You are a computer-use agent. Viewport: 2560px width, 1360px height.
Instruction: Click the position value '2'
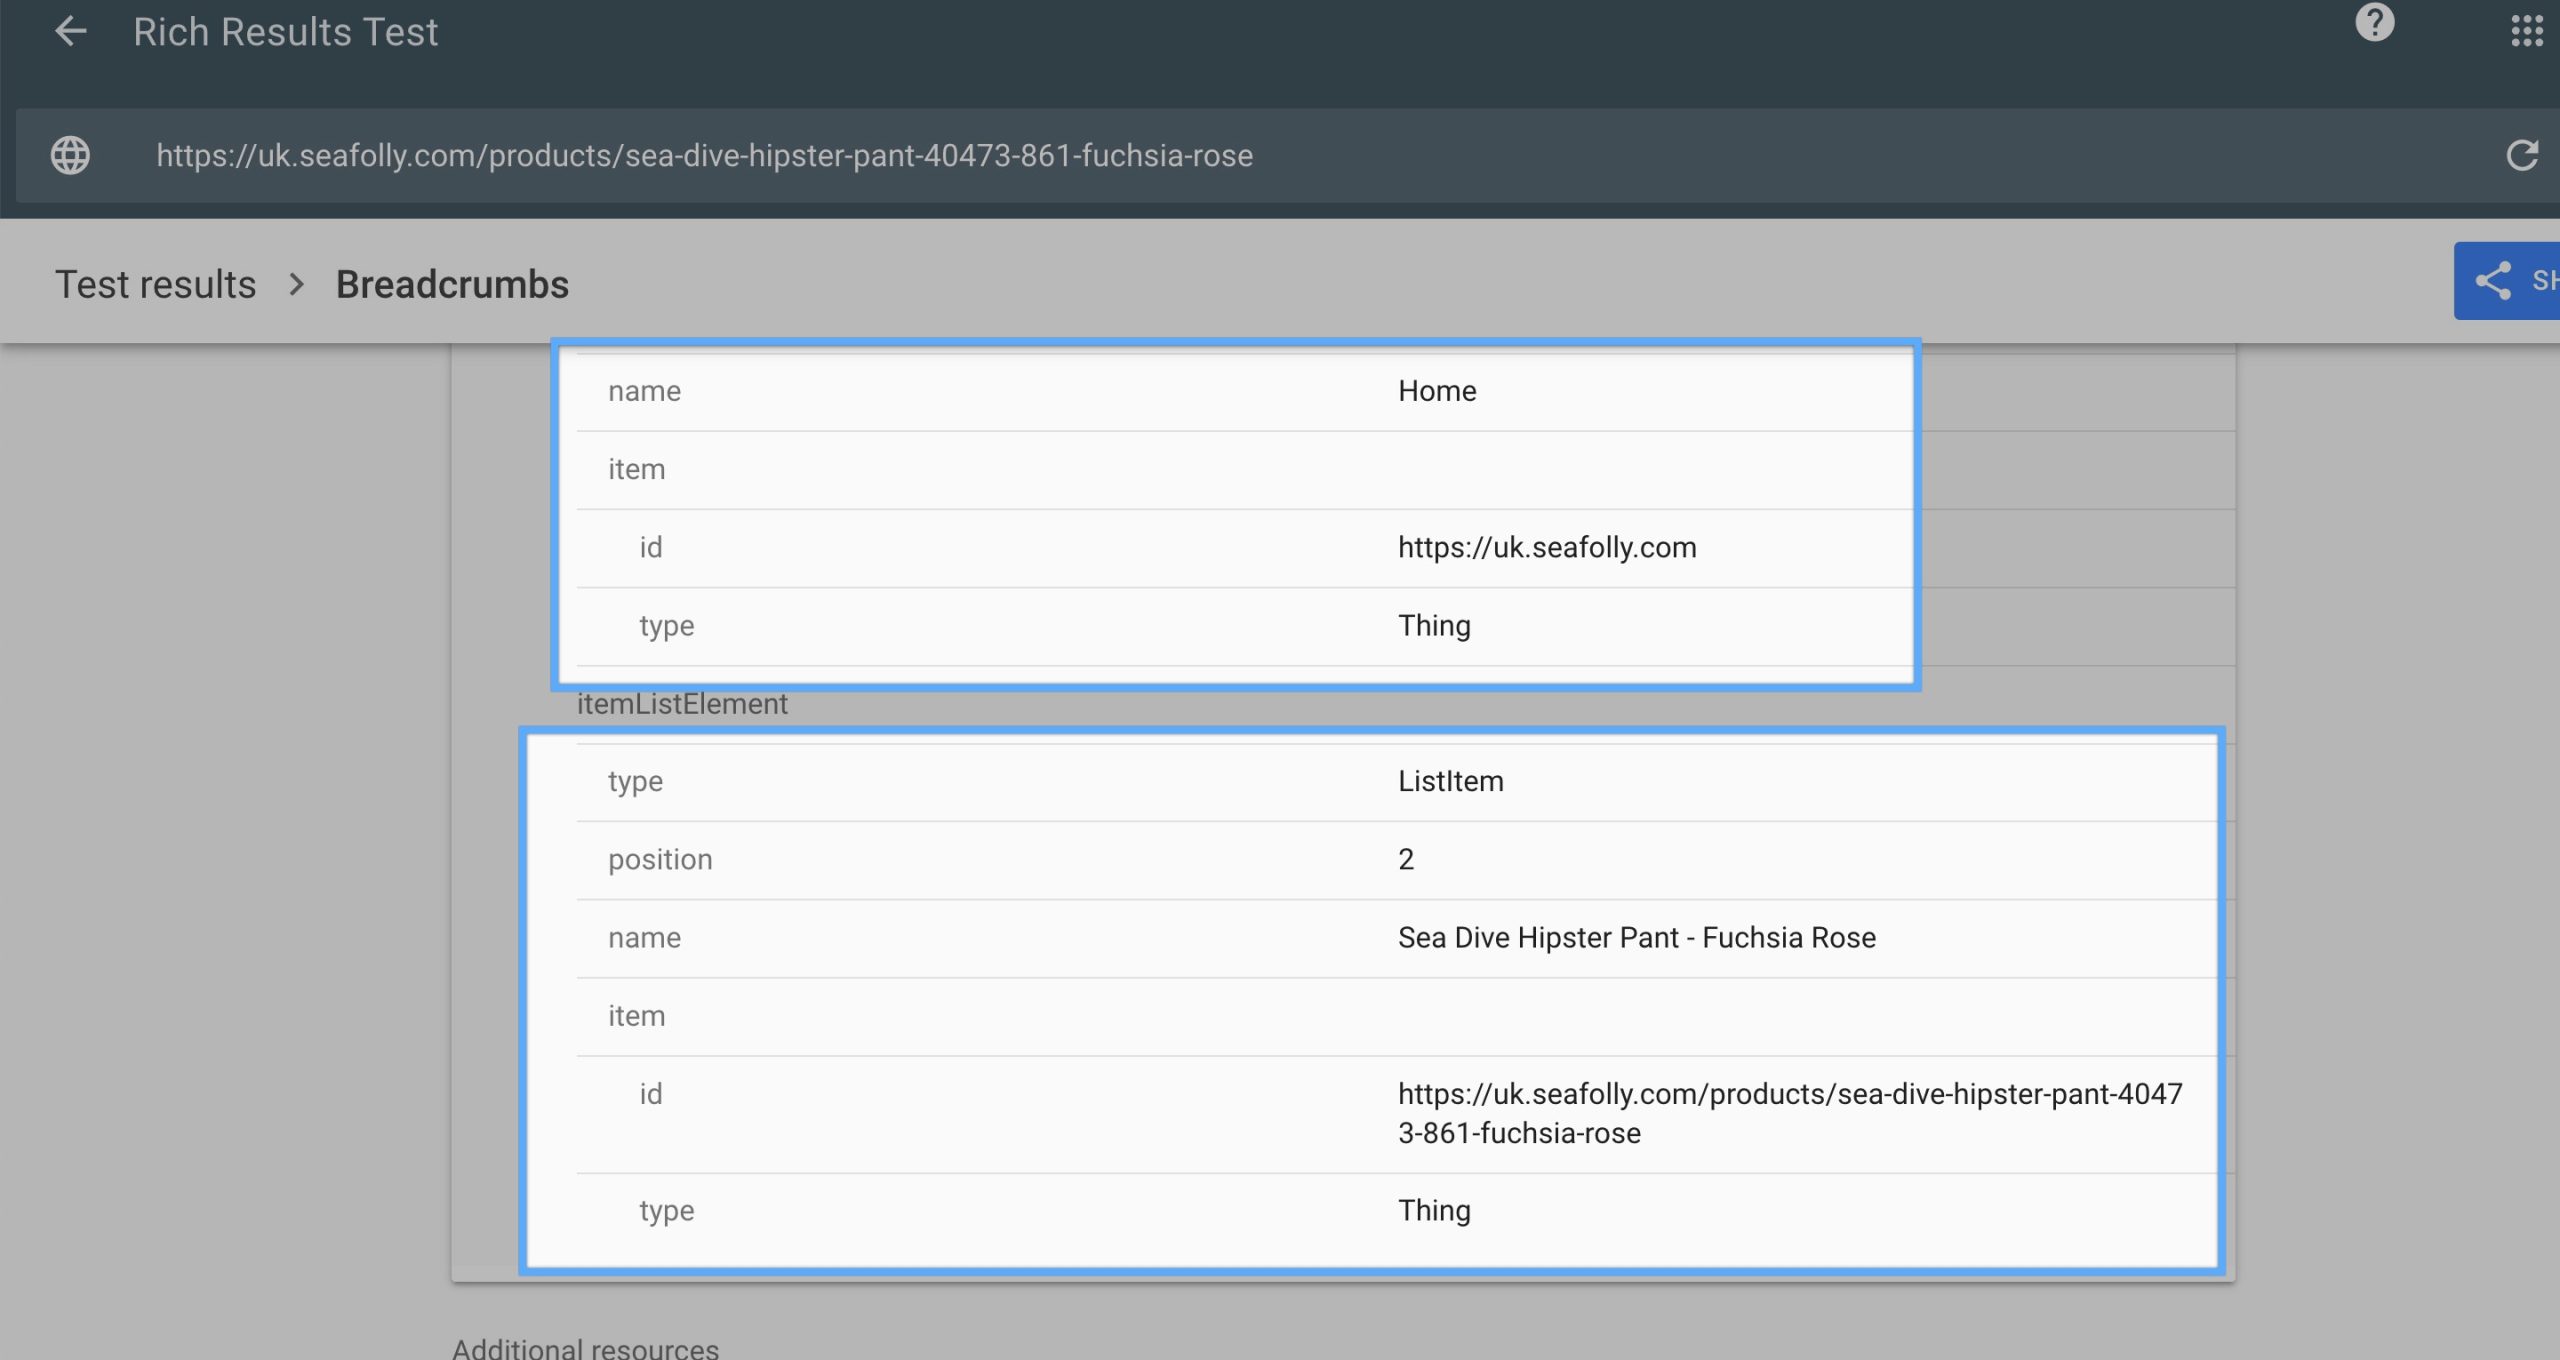click(1406, 859)
